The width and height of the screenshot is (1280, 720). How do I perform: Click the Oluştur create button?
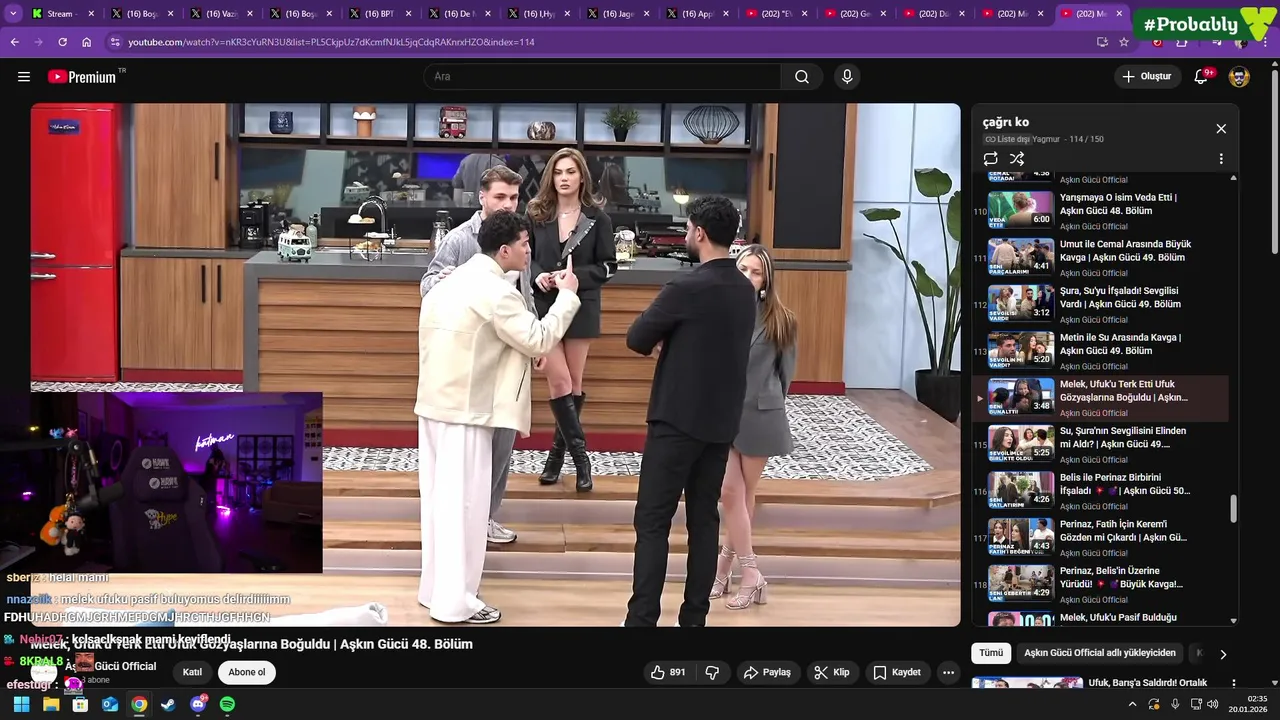(1146, 77)
